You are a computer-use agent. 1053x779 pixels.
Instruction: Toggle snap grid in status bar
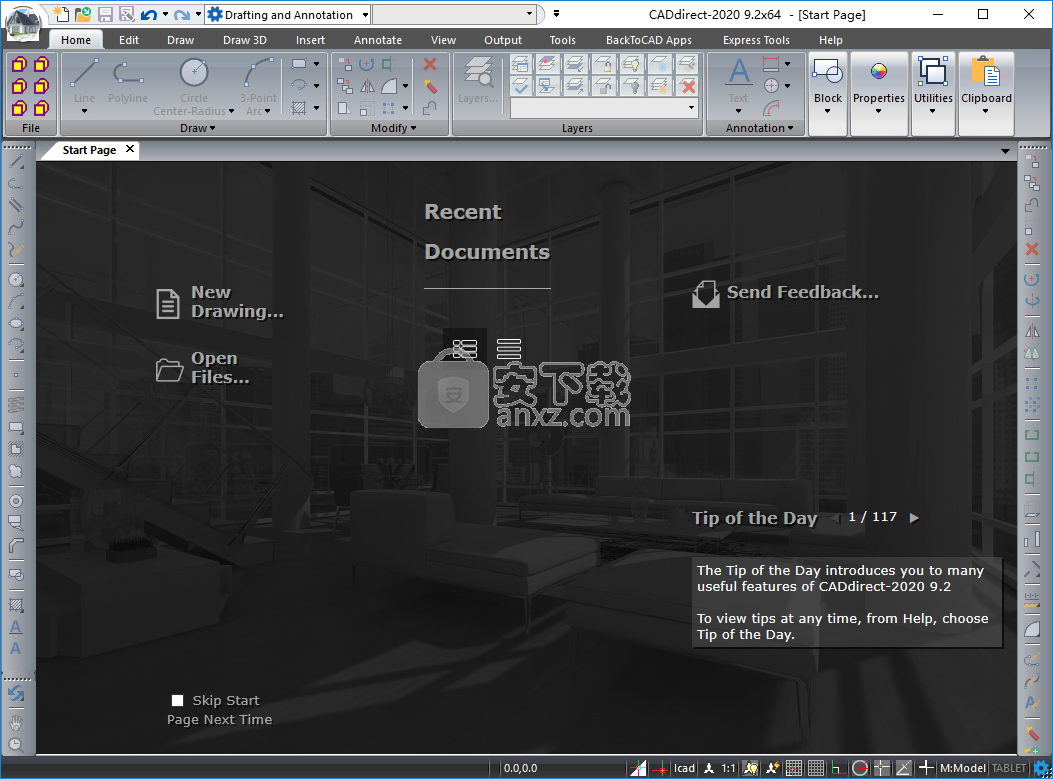(794, 768)
